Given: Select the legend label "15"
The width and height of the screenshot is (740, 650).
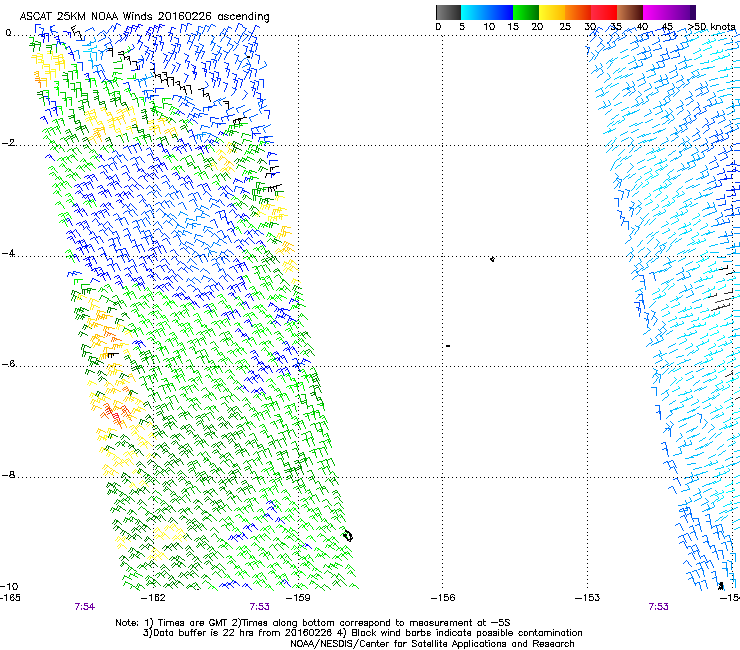Looking at the screenshot, I should 513,27.
